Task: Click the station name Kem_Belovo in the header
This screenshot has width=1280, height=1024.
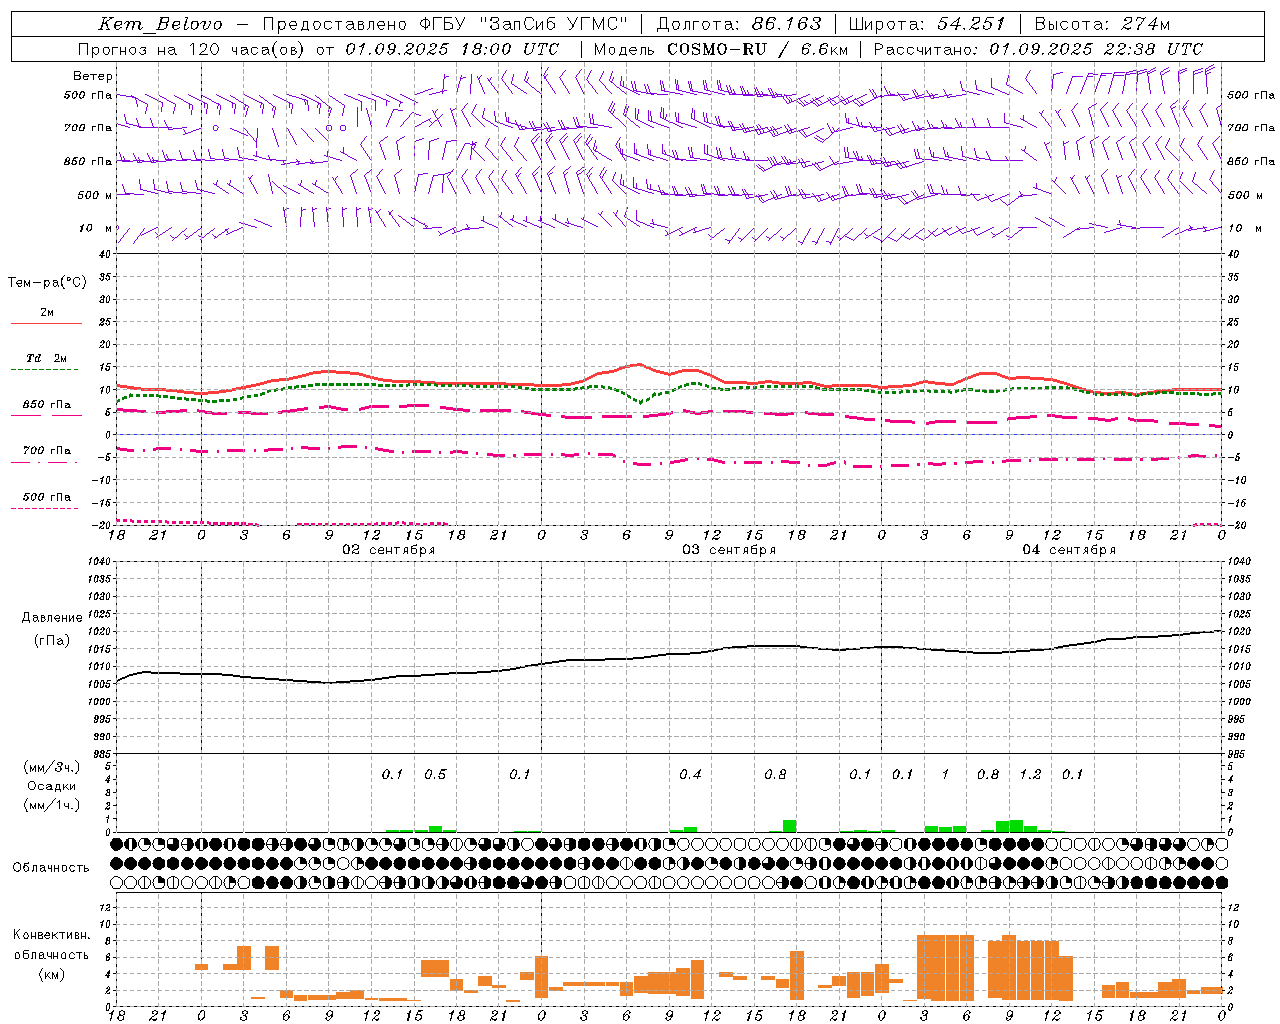Action: click(x=161, y=24)
